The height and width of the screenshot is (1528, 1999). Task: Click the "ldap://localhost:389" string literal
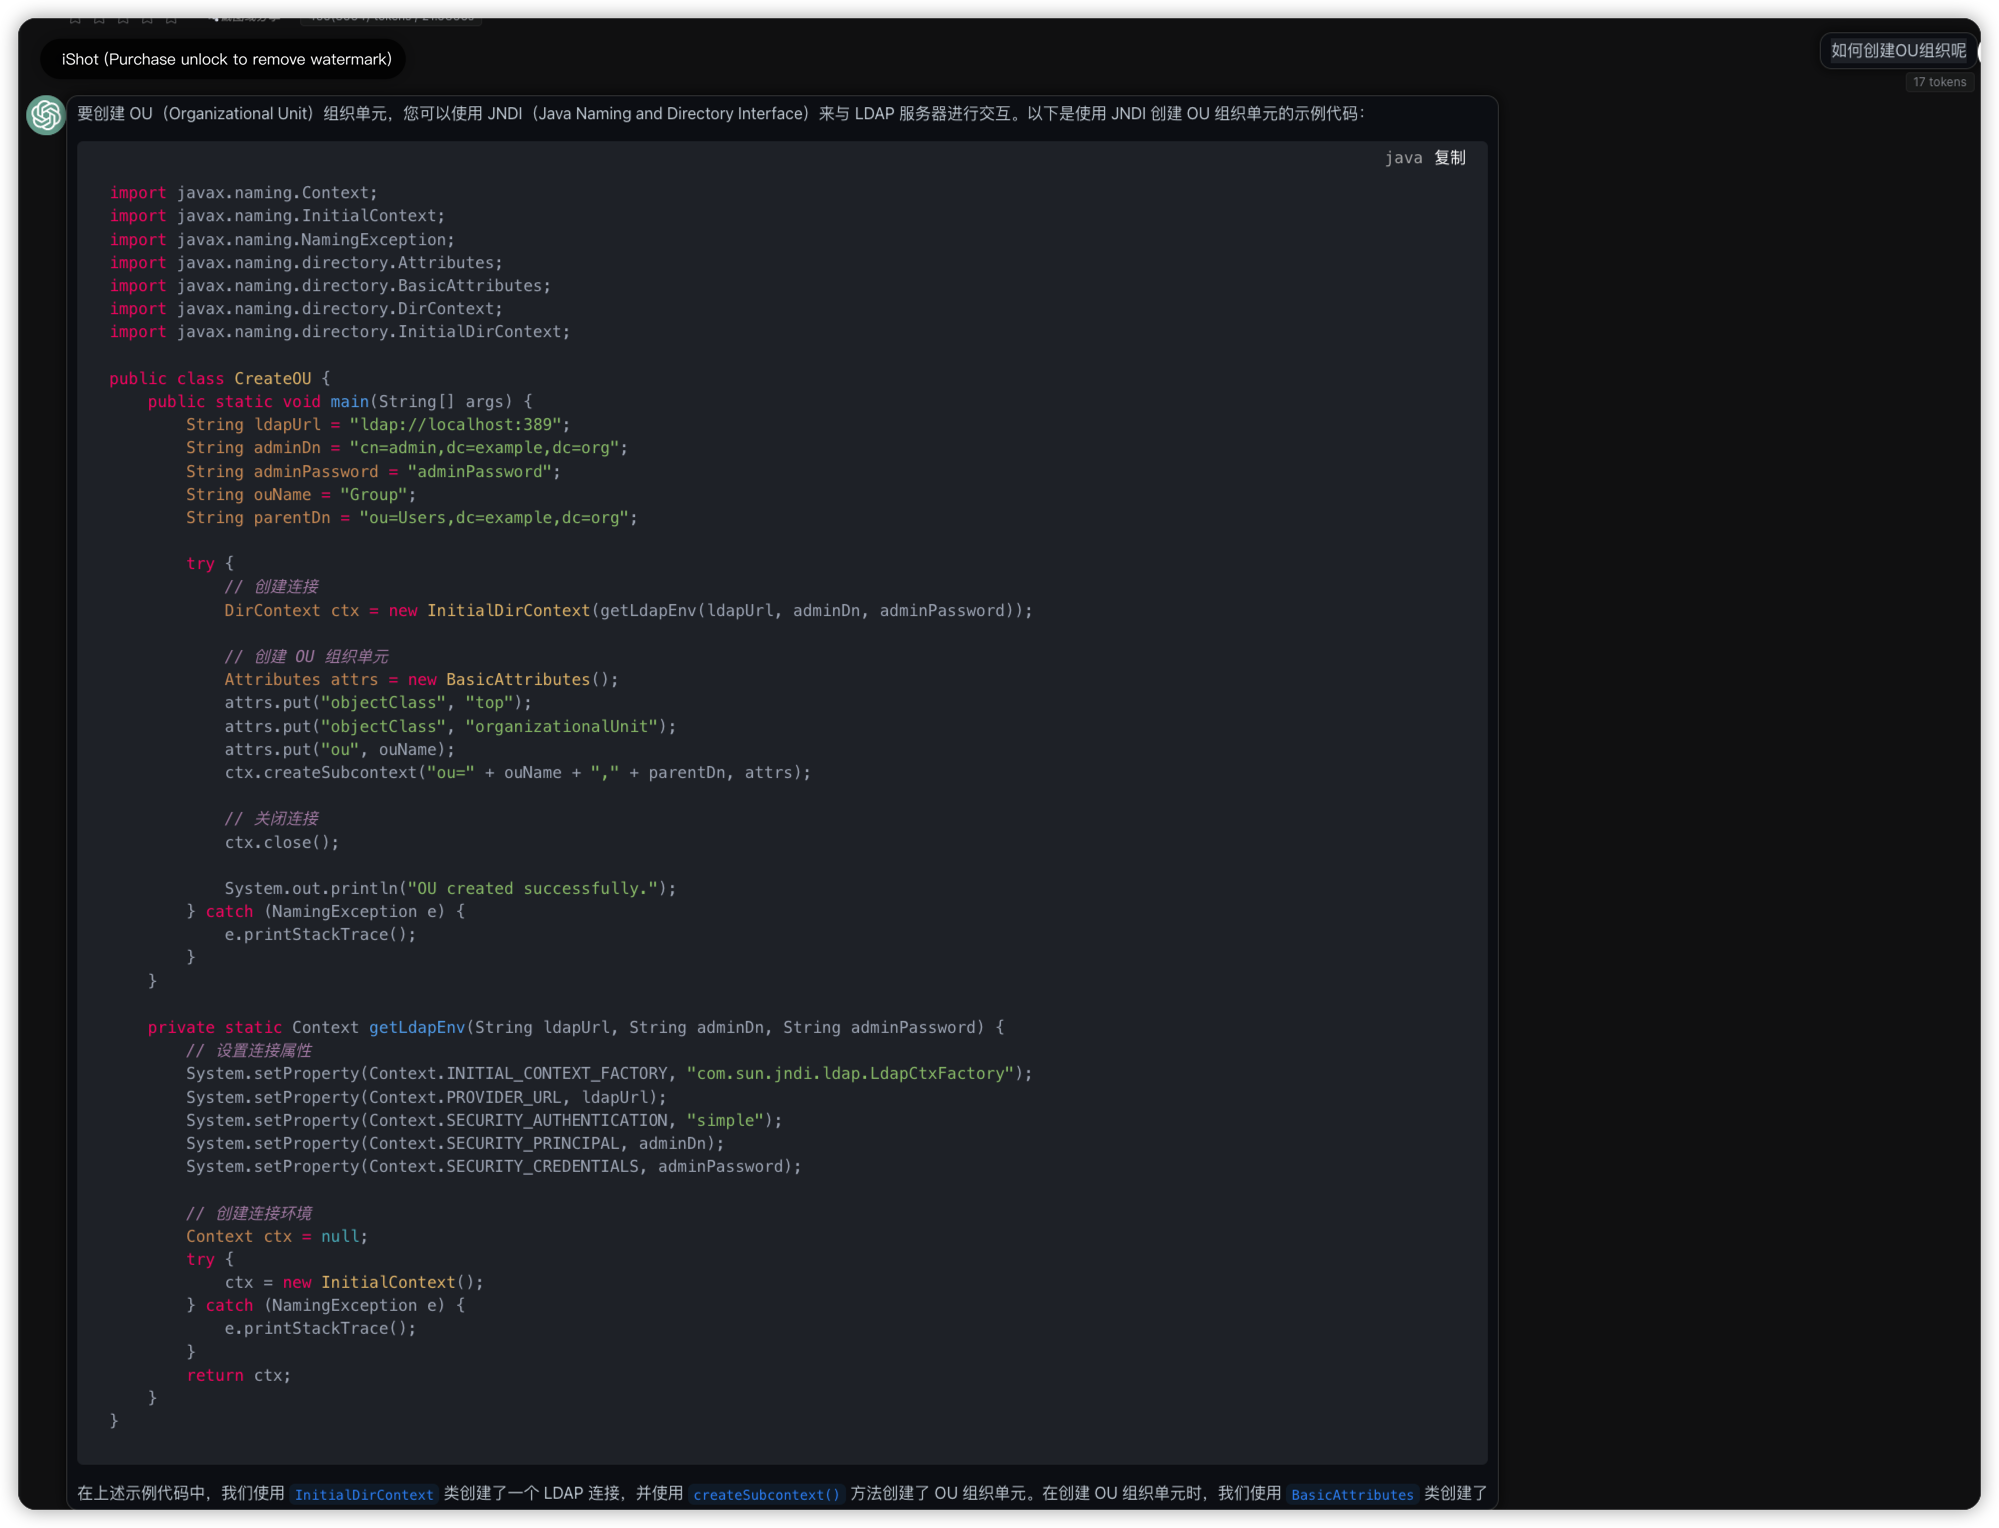tap(455, 425)
